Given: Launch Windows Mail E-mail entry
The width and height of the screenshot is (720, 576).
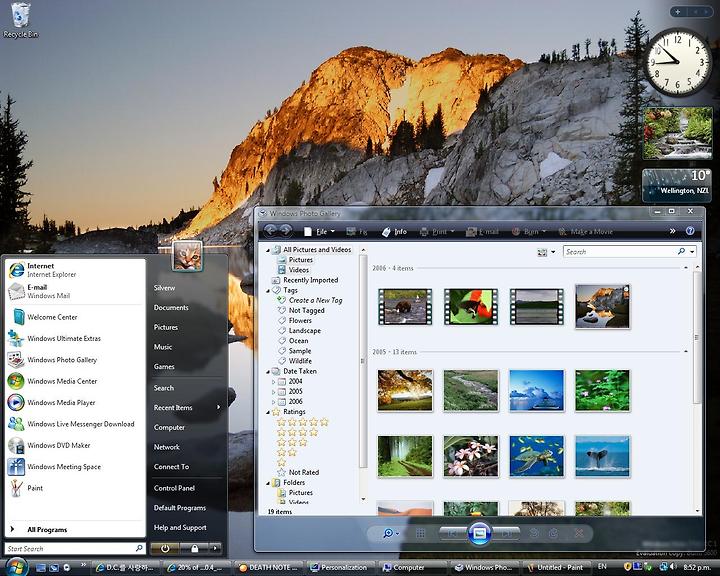Looking at the screenshot, I should pos(75,291).
